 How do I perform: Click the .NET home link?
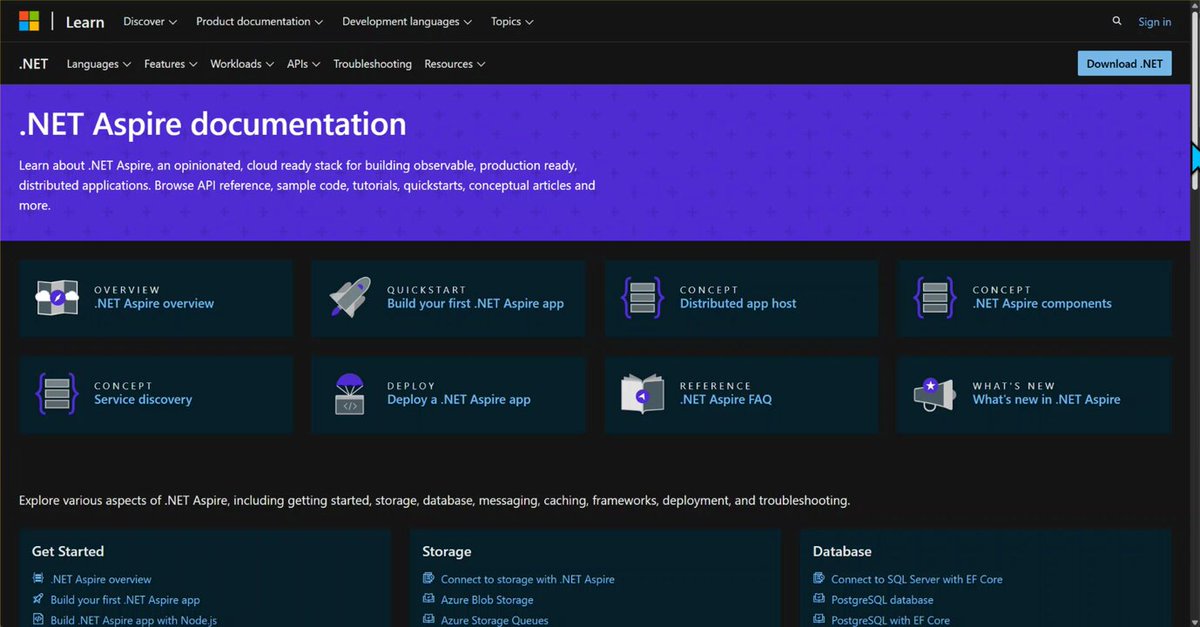pyautogui.click(x=33, y=64)
